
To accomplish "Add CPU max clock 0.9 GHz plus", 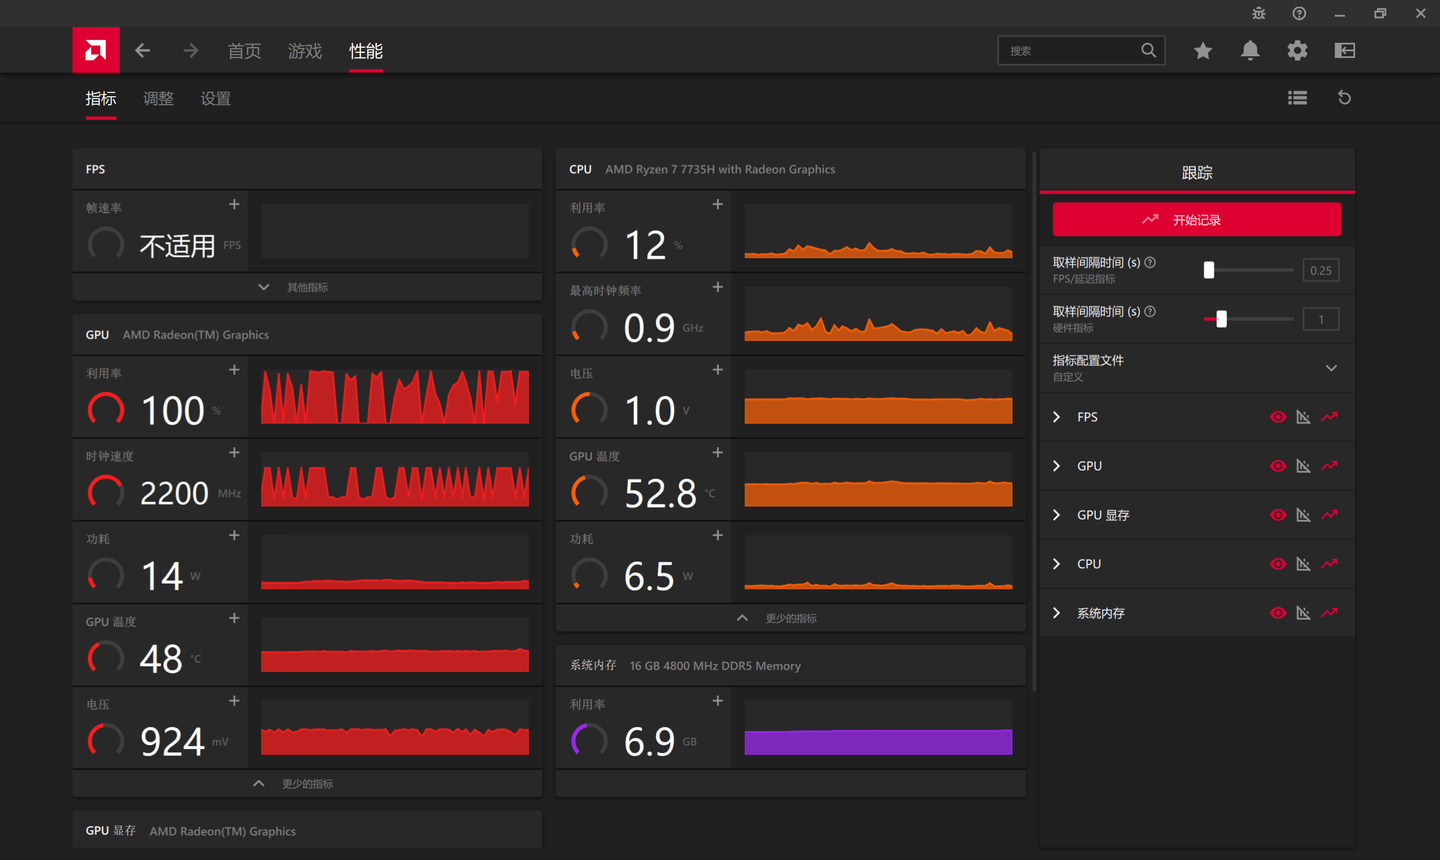I will (717, 287).
